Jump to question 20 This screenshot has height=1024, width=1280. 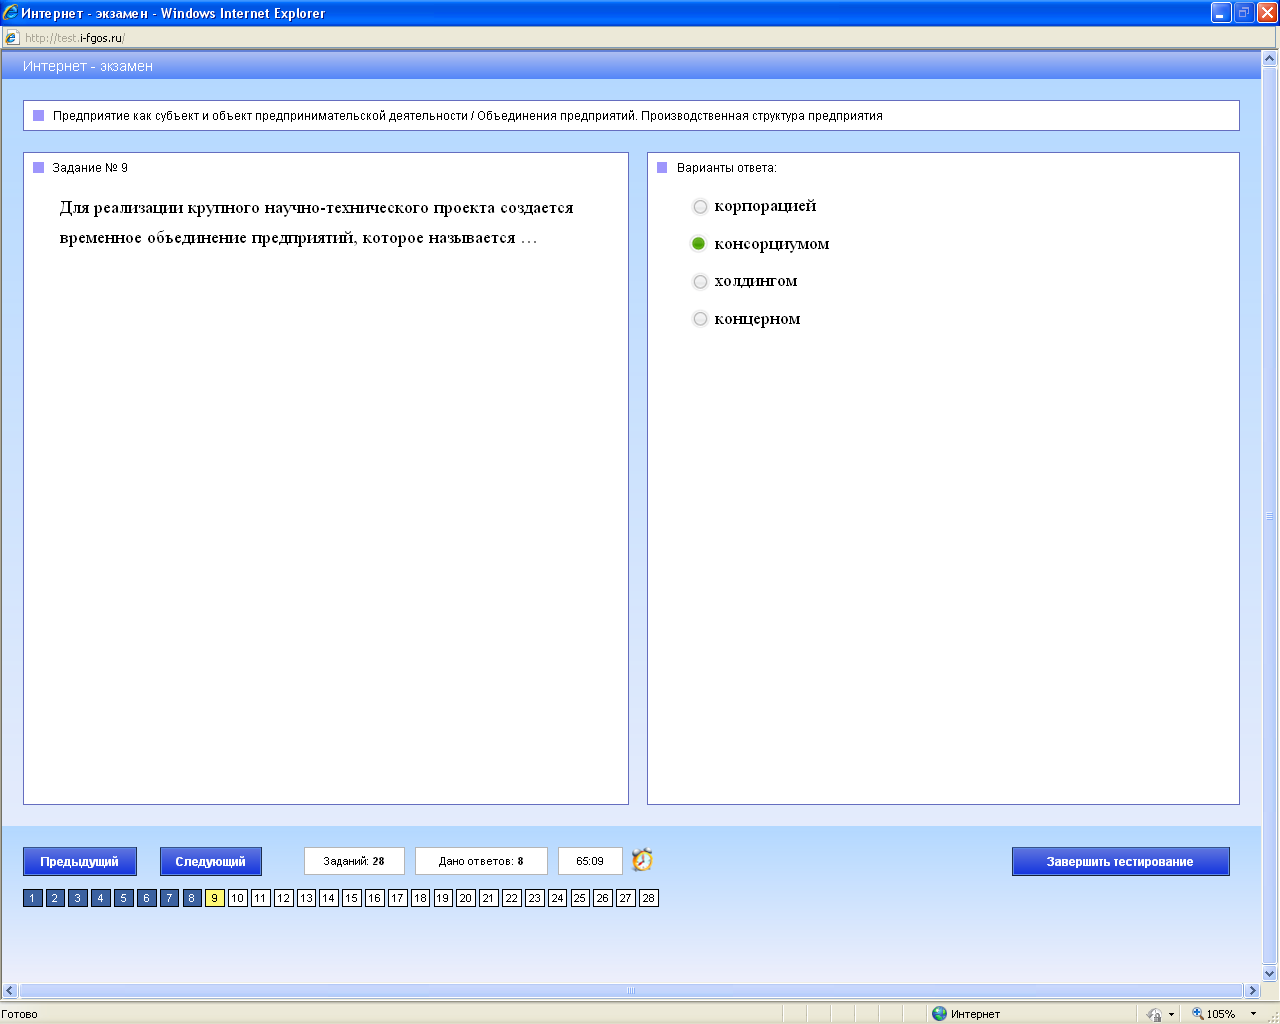[x=466, y=898]
